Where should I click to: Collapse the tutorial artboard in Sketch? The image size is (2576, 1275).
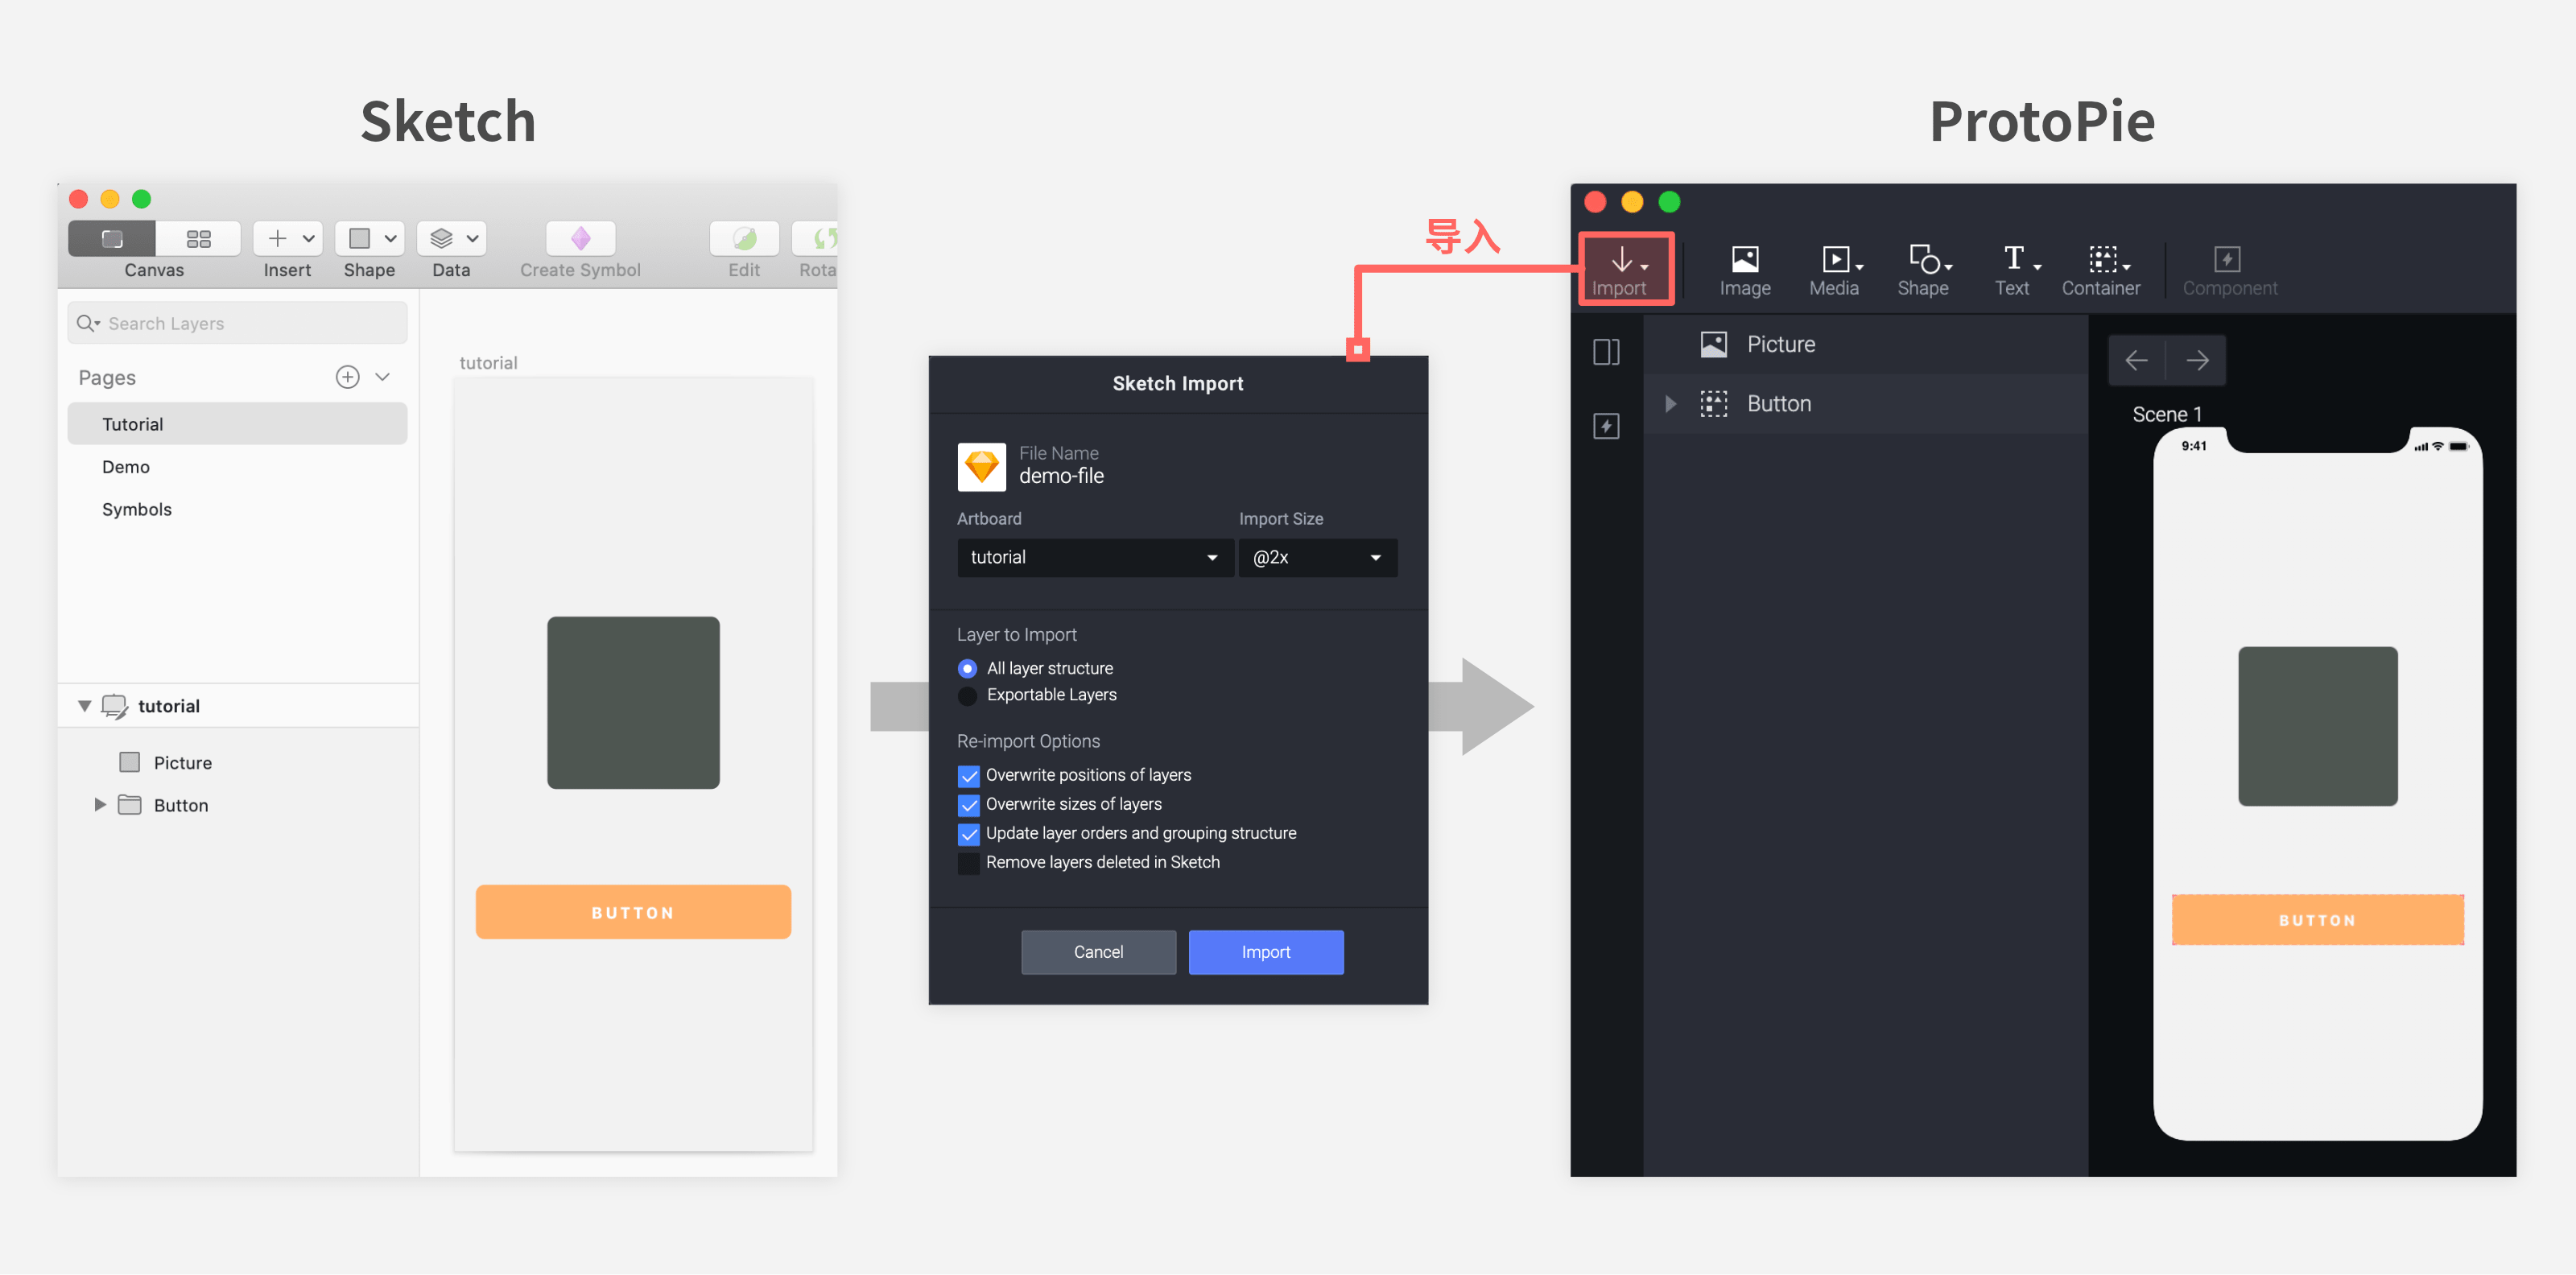point(84,706)
